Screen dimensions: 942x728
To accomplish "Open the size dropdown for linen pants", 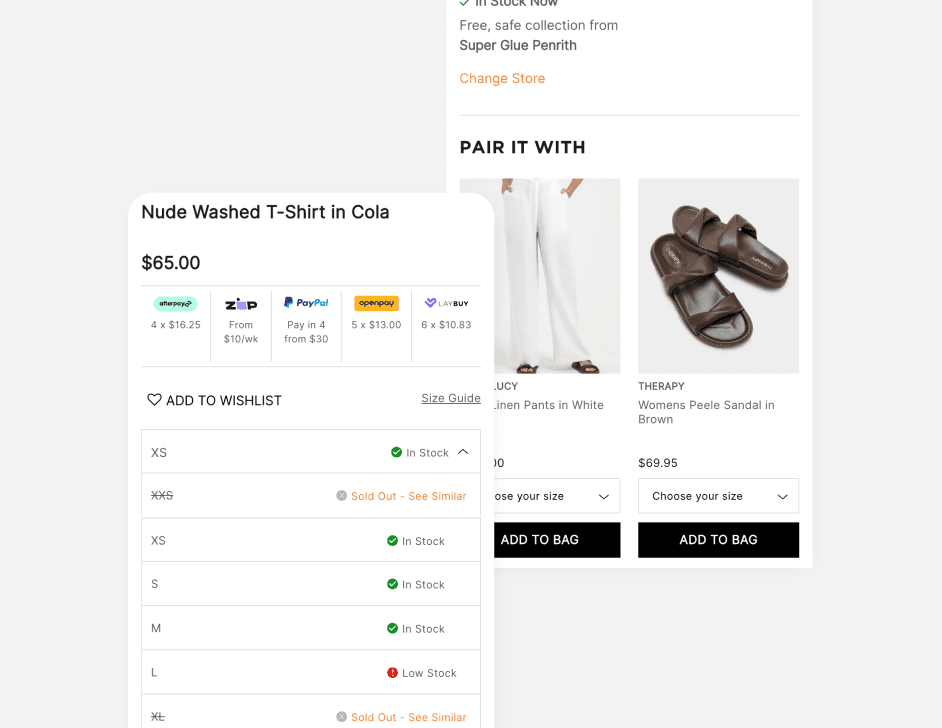I will pyautogui.click(x=557, y=496).
